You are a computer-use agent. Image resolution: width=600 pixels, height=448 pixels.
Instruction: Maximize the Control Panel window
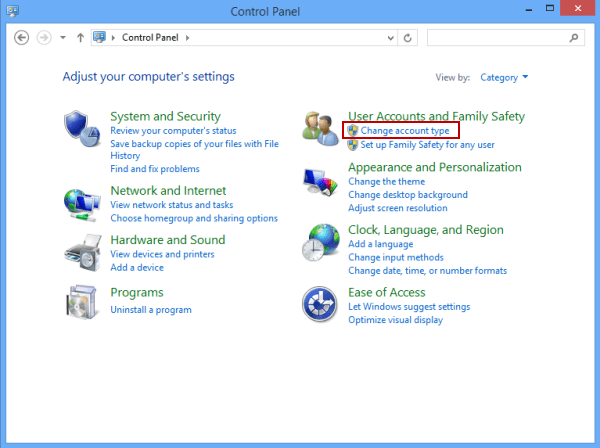(x=550, y=8)
